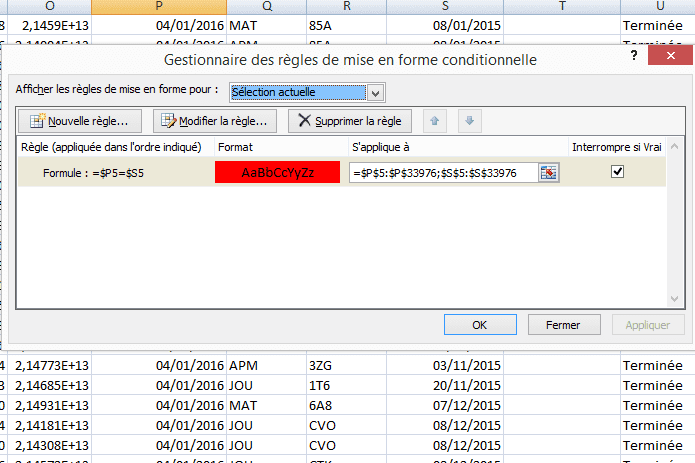Select column O header

(x=50, y=6)
